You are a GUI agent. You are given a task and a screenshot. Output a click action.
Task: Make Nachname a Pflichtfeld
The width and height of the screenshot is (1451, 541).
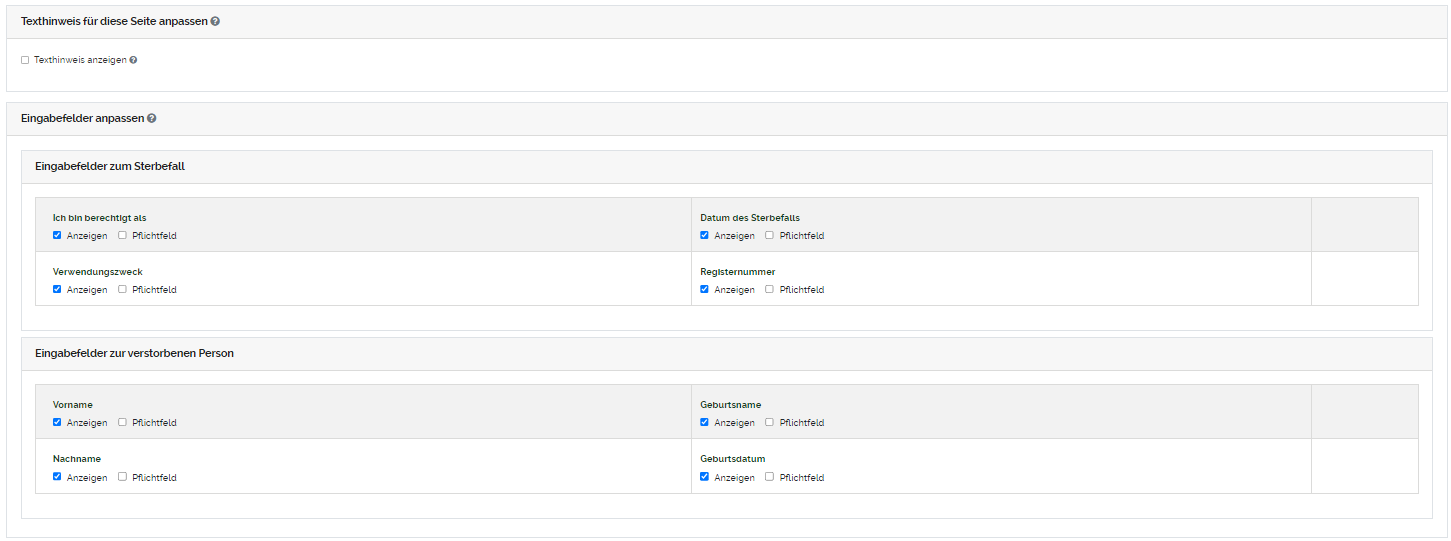click(122, 476)
